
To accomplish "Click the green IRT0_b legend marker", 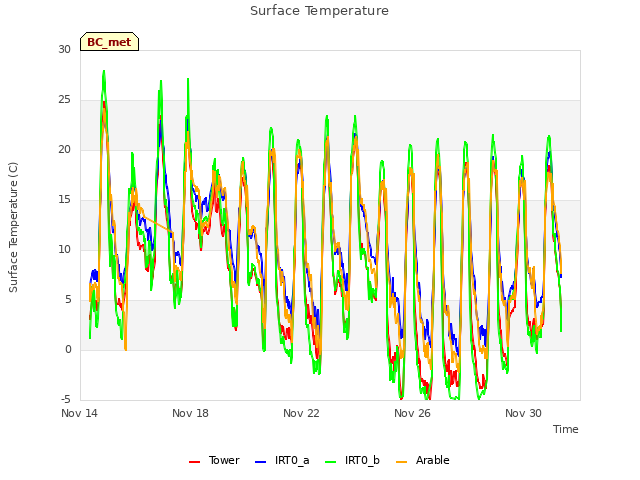I will click(x=331, y=462).
